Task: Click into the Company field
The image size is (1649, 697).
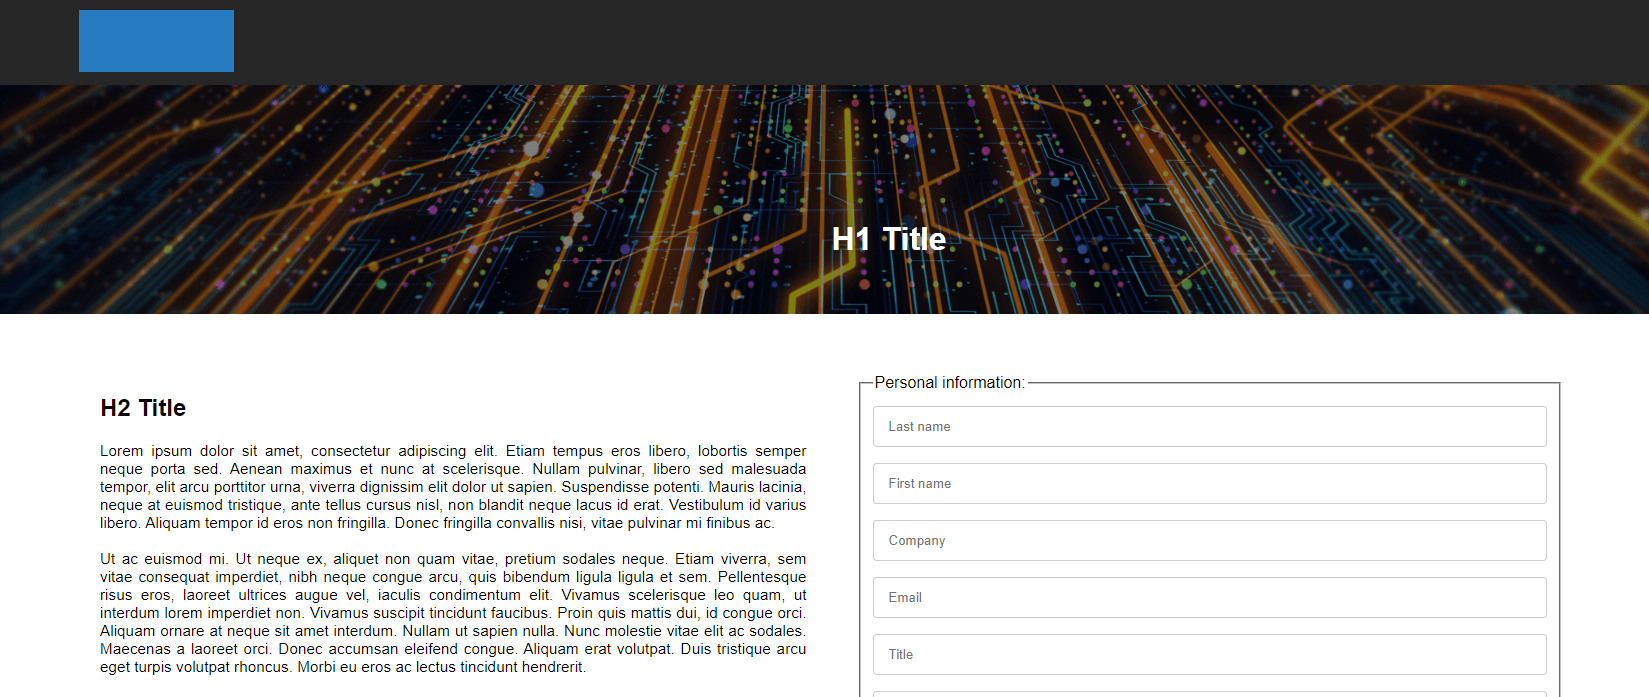Action: point(1209,540)
